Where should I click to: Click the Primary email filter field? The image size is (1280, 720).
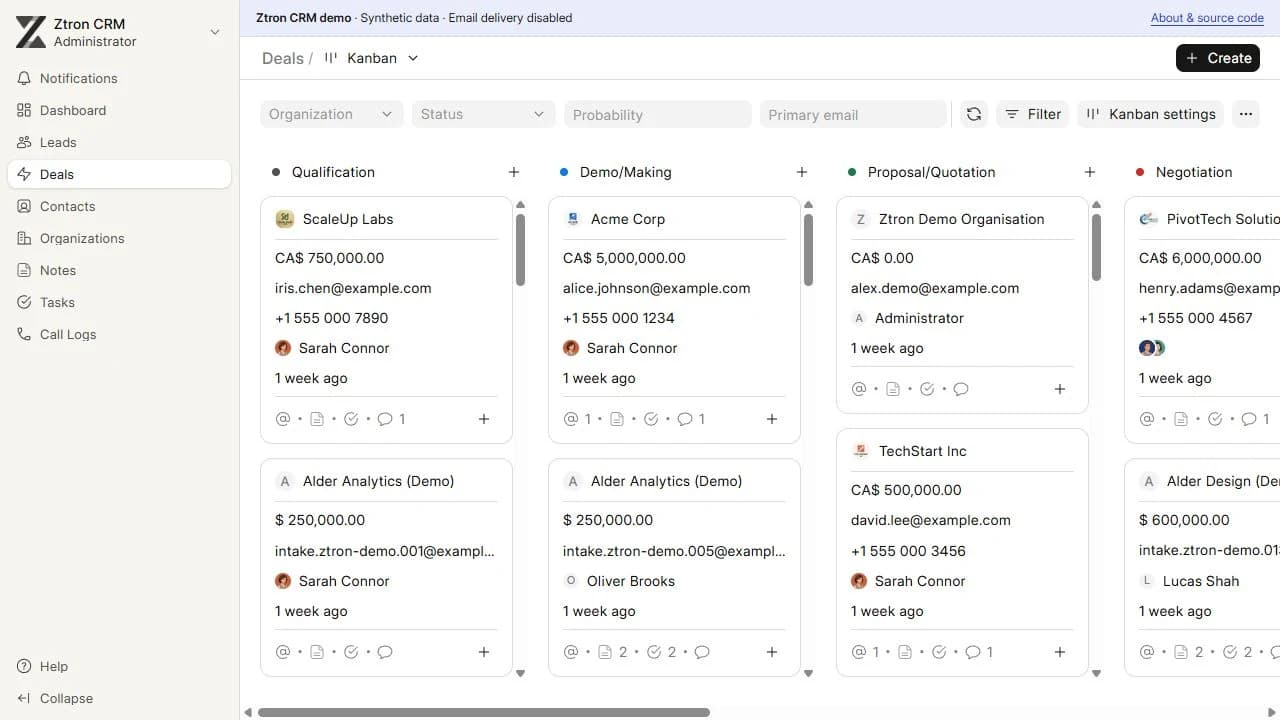pos(853,114)
